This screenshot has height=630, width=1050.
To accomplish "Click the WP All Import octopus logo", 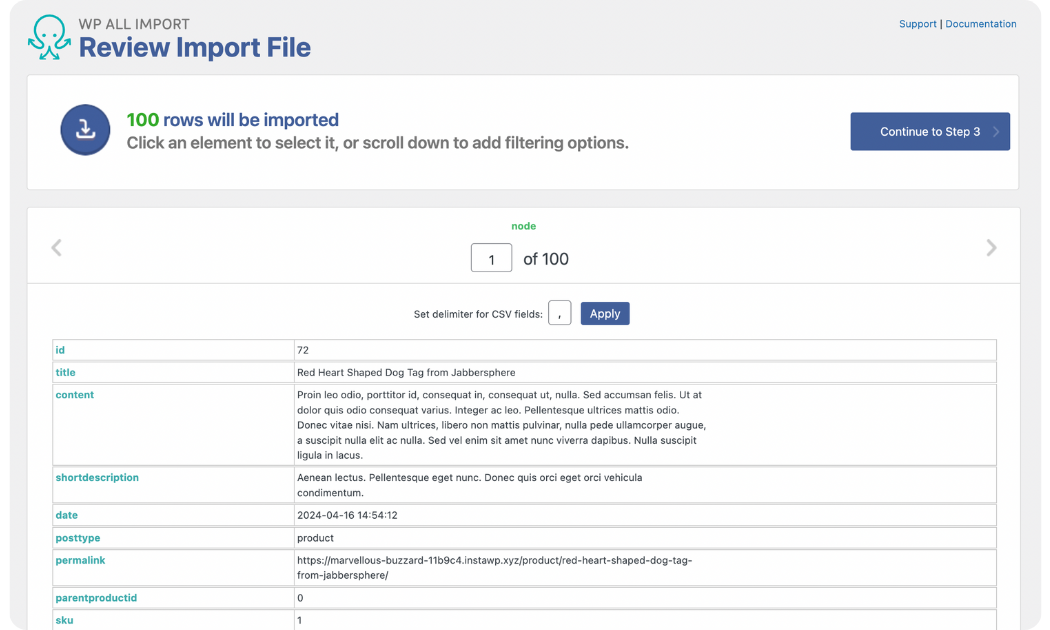I will click(x=49, y=38).
